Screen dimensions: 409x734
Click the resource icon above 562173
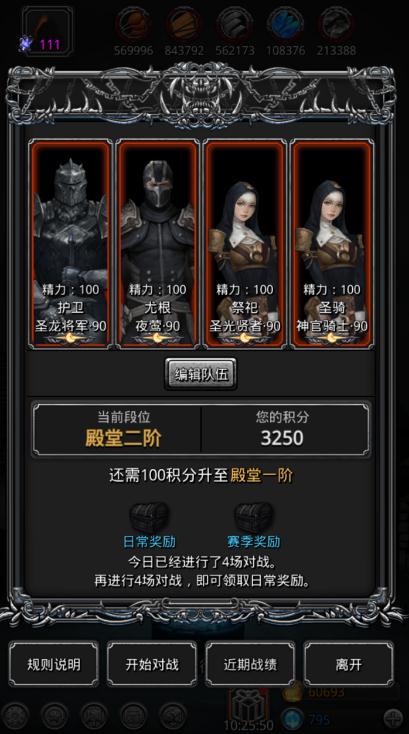click(x=234, y=24)
